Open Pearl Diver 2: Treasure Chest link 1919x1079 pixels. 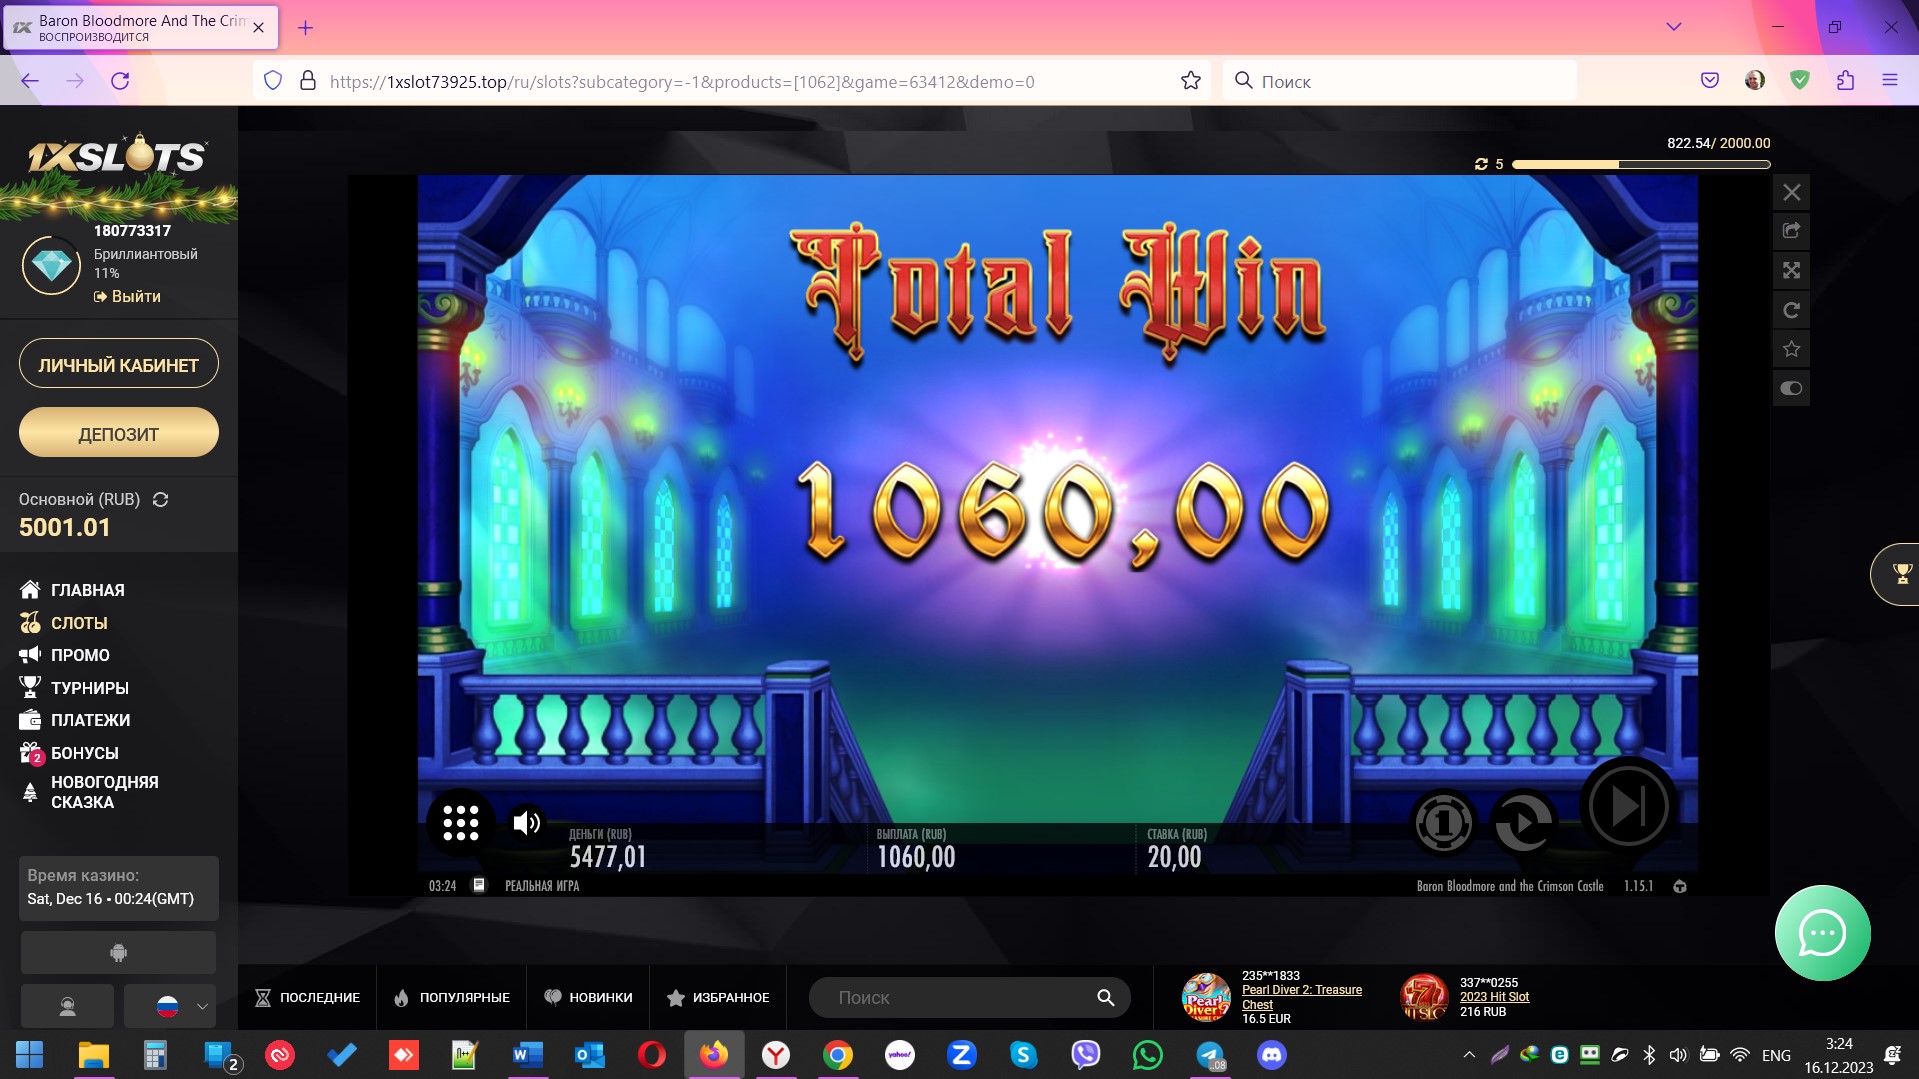pyautogui.click(x=1301, y=997)
